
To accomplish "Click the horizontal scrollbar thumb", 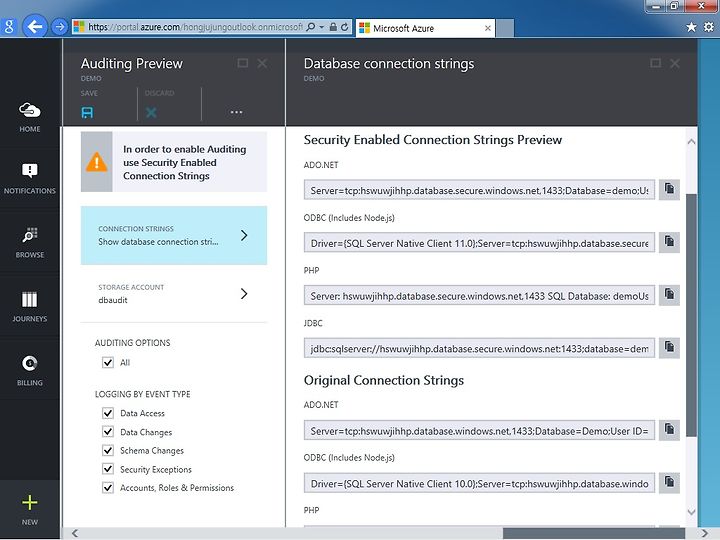I will [594, 533].
